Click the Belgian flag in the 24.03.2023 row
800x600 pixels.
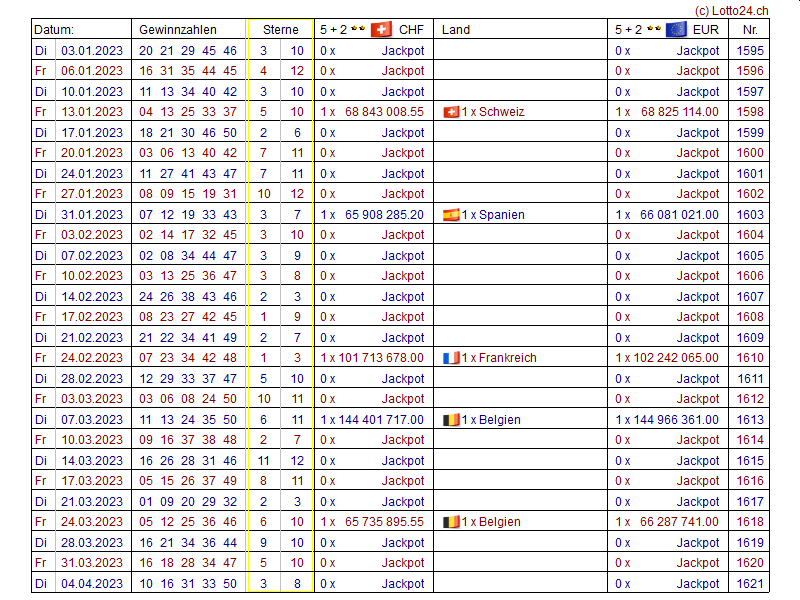[450, 522]
